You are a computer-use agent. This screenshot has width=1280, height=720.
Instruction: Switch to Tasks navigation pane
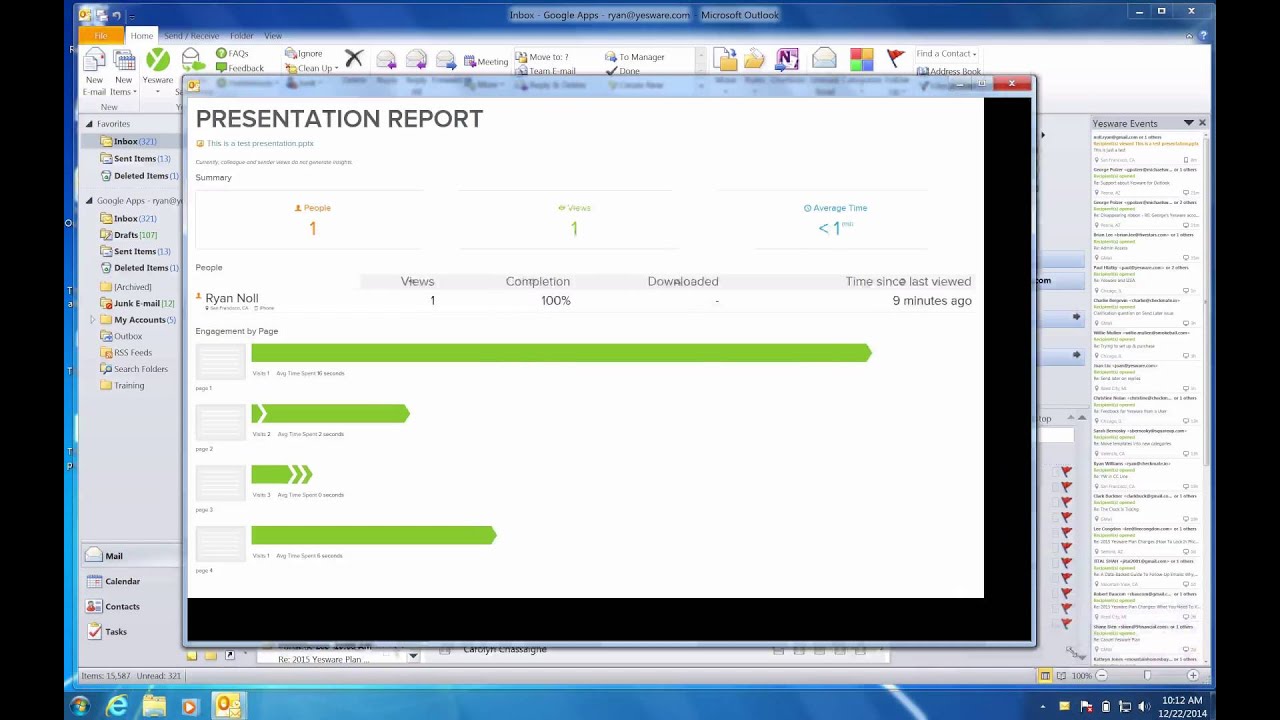click(131, 632)
